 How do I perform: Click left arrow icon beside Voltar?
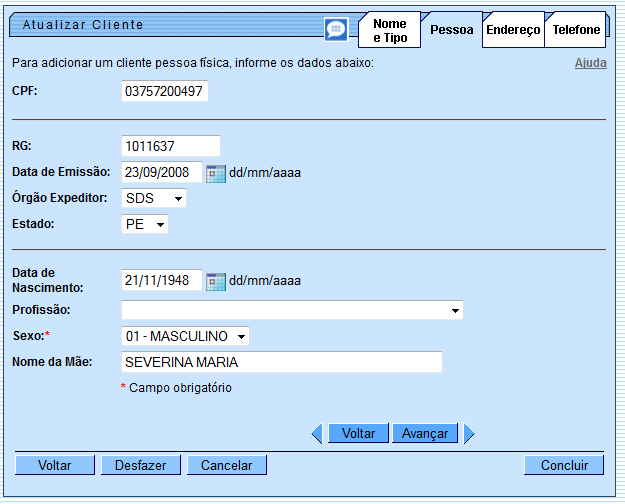pos(317,434)
